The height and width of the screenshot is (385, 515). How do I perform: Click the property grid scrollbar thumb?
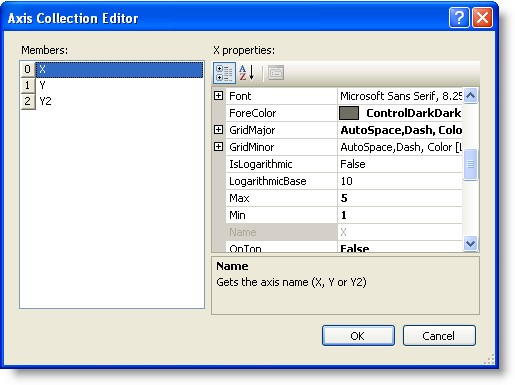[x=470, y=164]
